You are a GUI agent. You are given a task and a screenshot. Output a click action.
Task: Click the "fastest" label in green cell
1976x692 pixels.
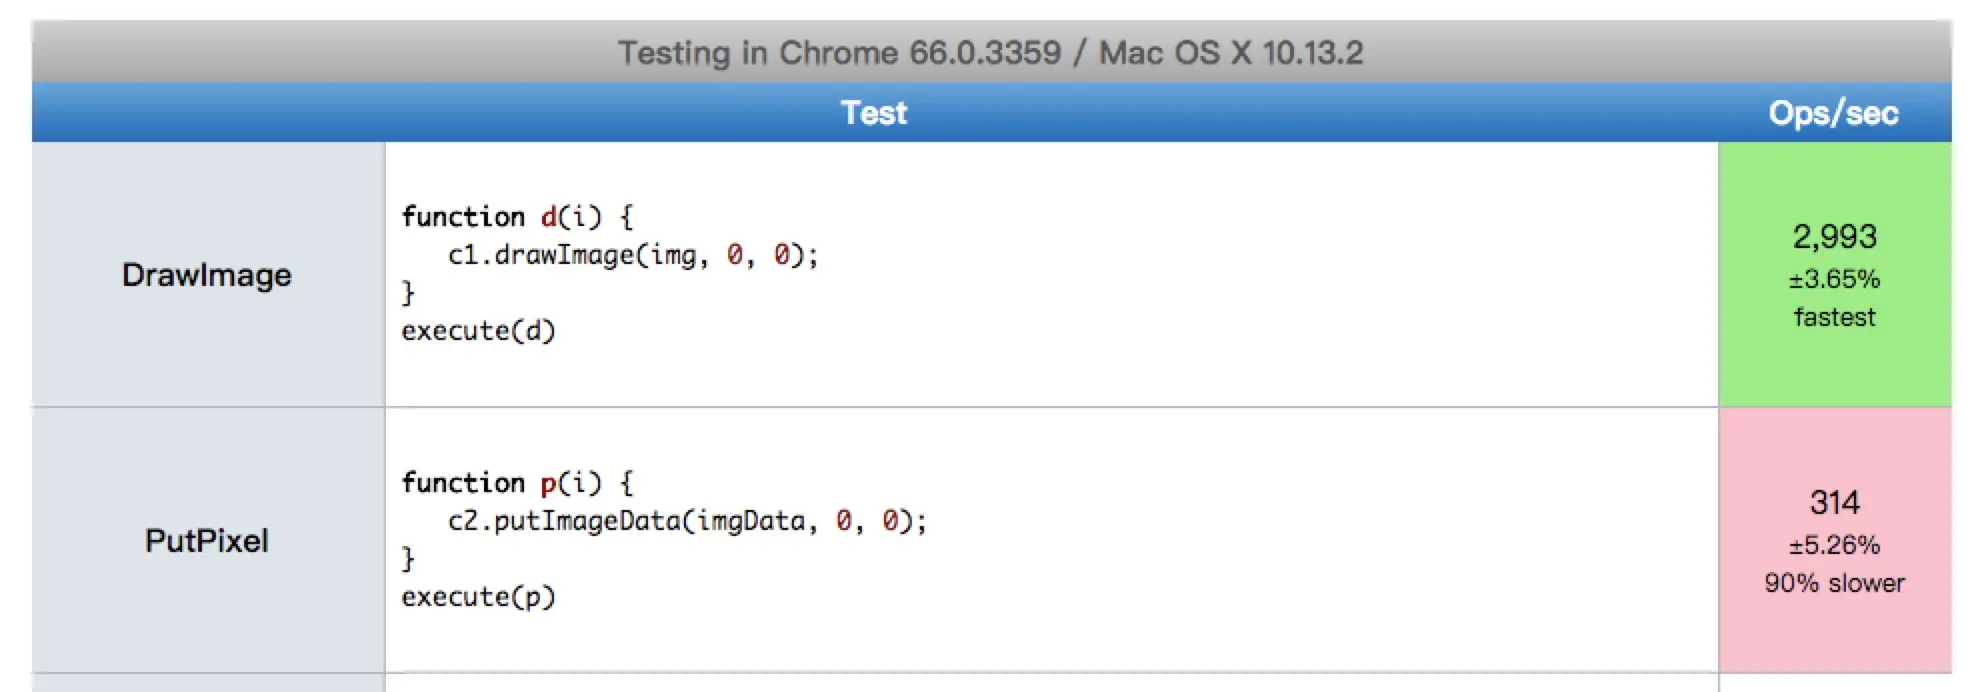pyautogui.click(x=1834, y=317)
